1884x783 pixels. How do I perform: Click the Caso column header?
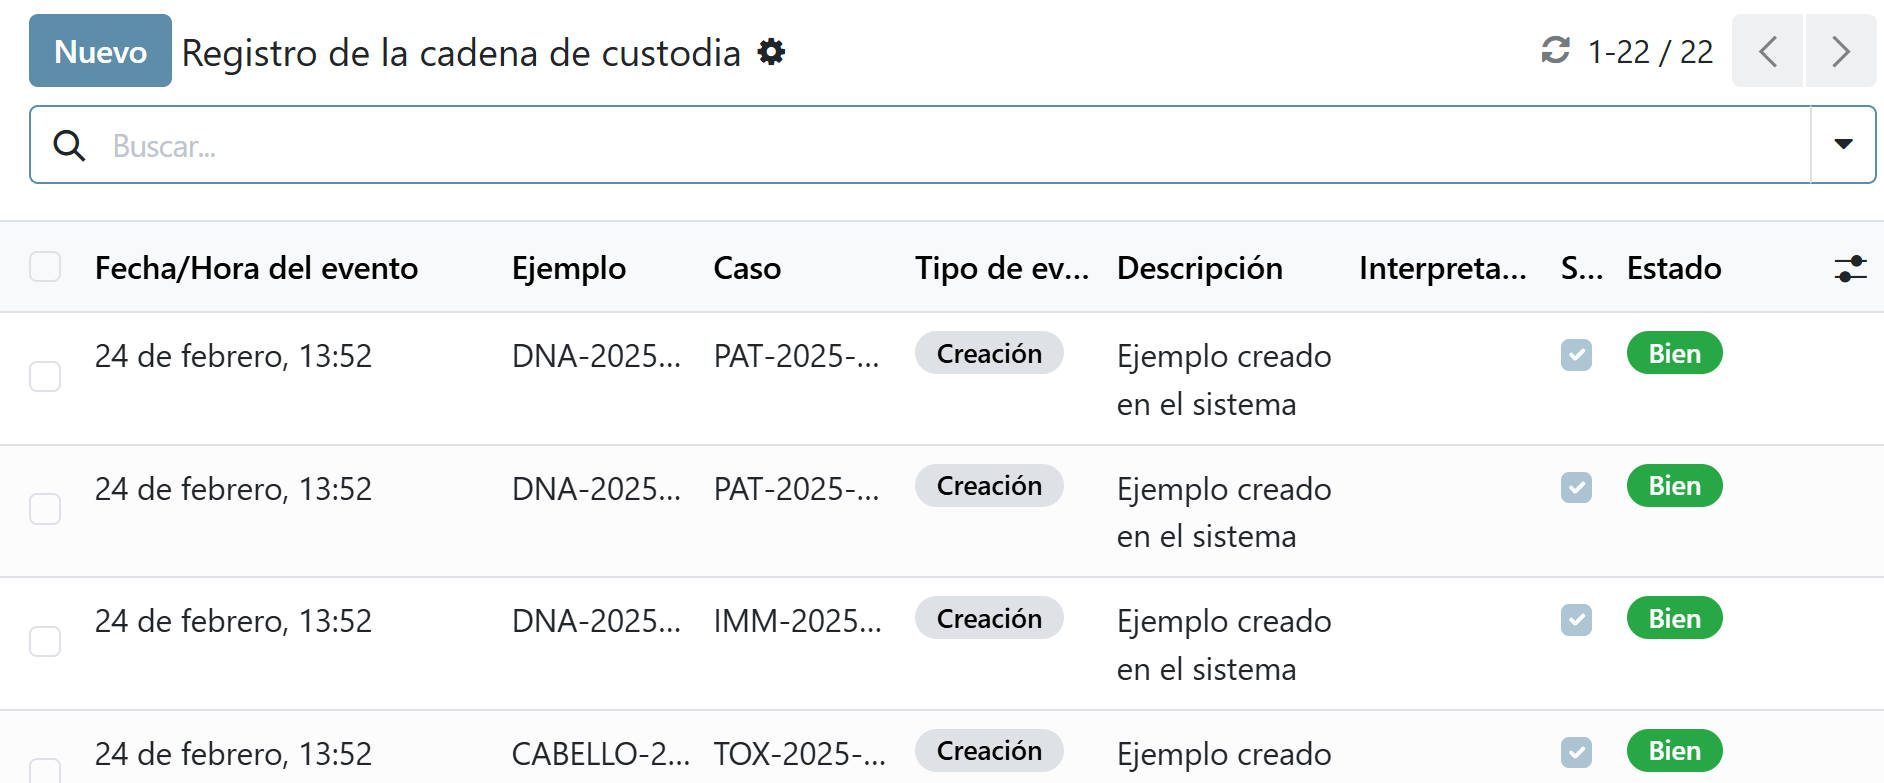coord(747,268)
